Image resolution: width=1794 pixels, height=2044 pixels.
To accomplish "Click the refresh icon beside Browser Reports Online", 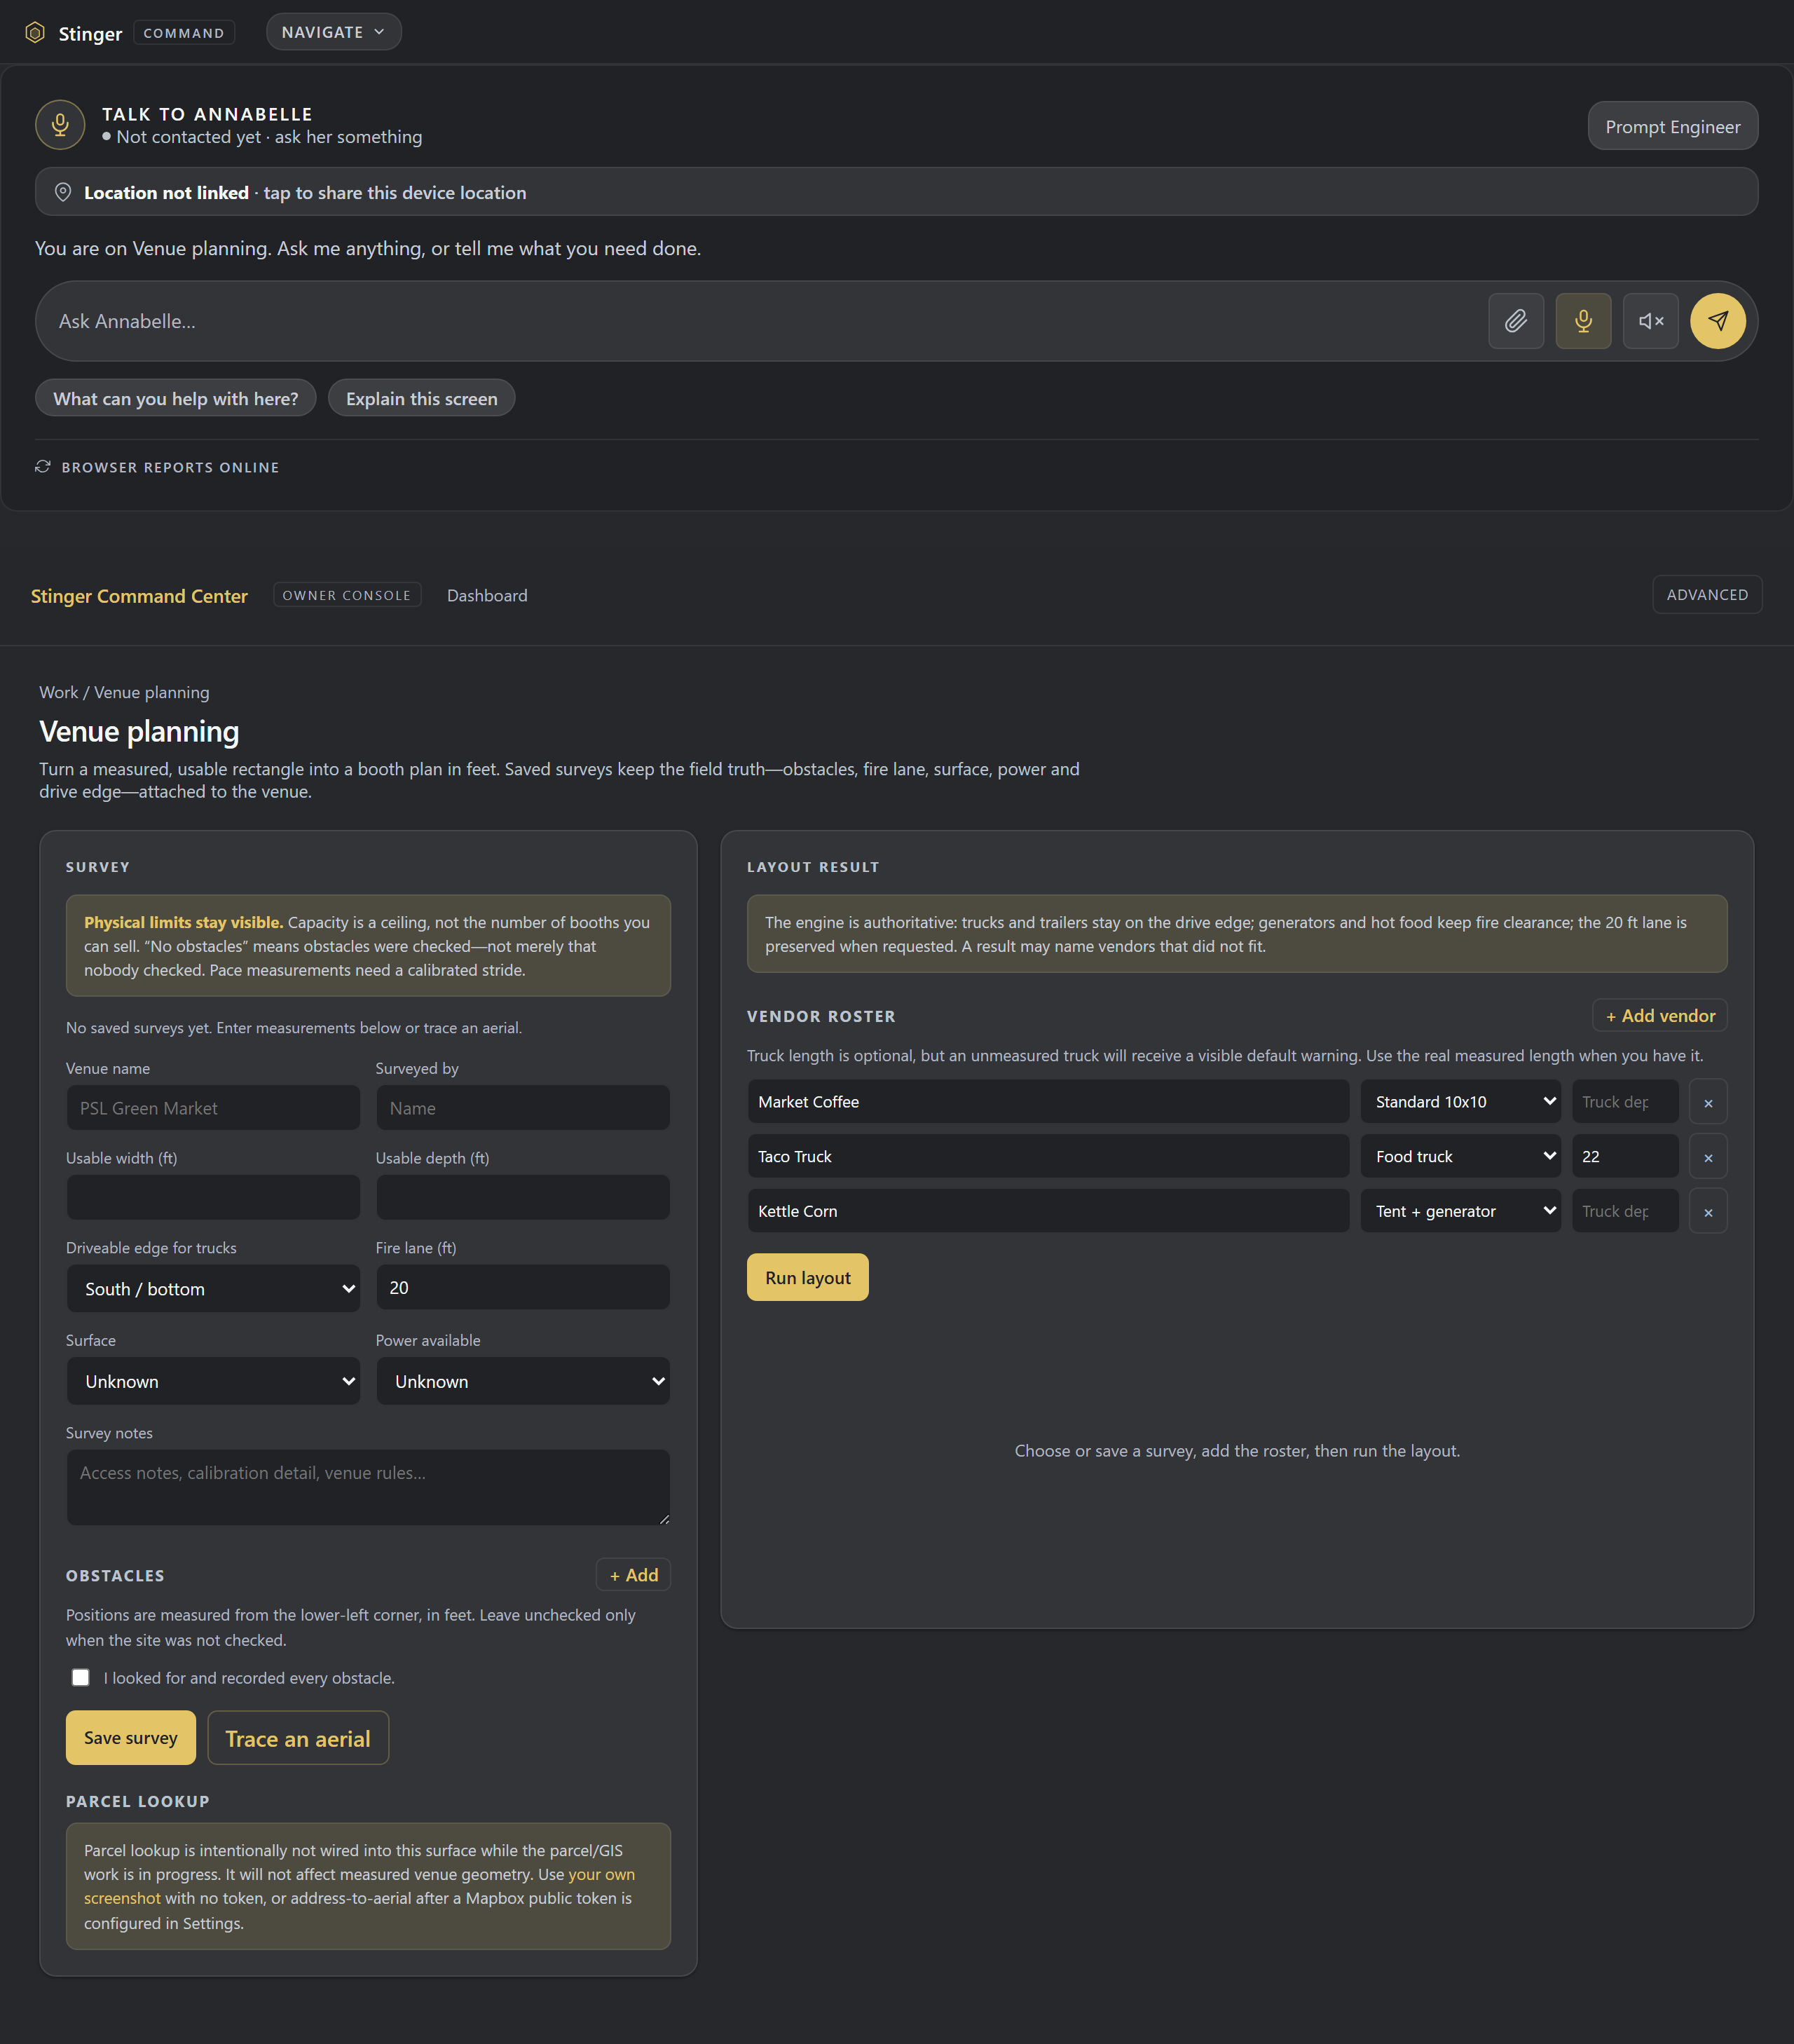I will tap(43, 467).
